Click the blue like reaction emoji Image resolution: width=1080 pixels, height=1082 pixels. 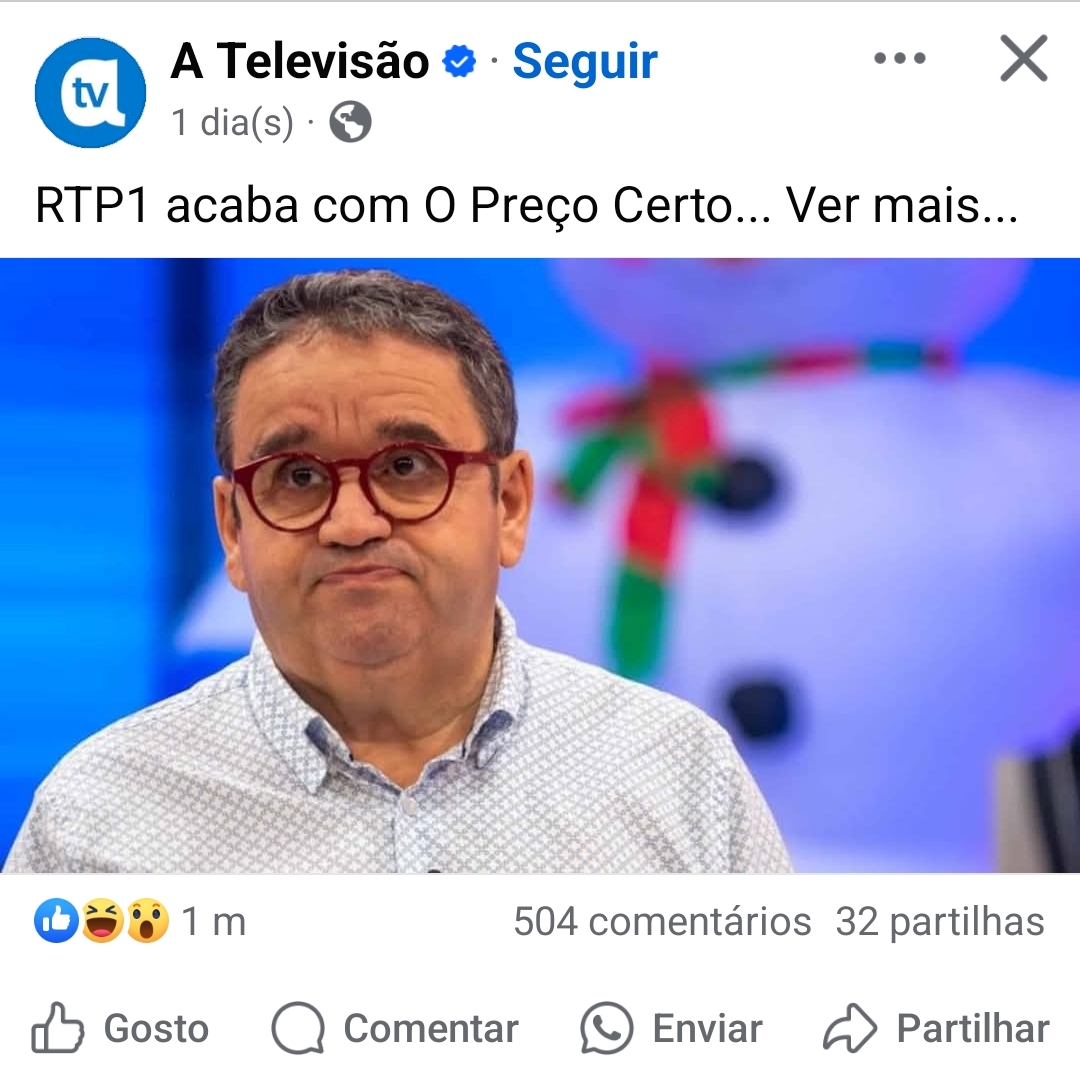pyautogui.click(x=56, y=921)
